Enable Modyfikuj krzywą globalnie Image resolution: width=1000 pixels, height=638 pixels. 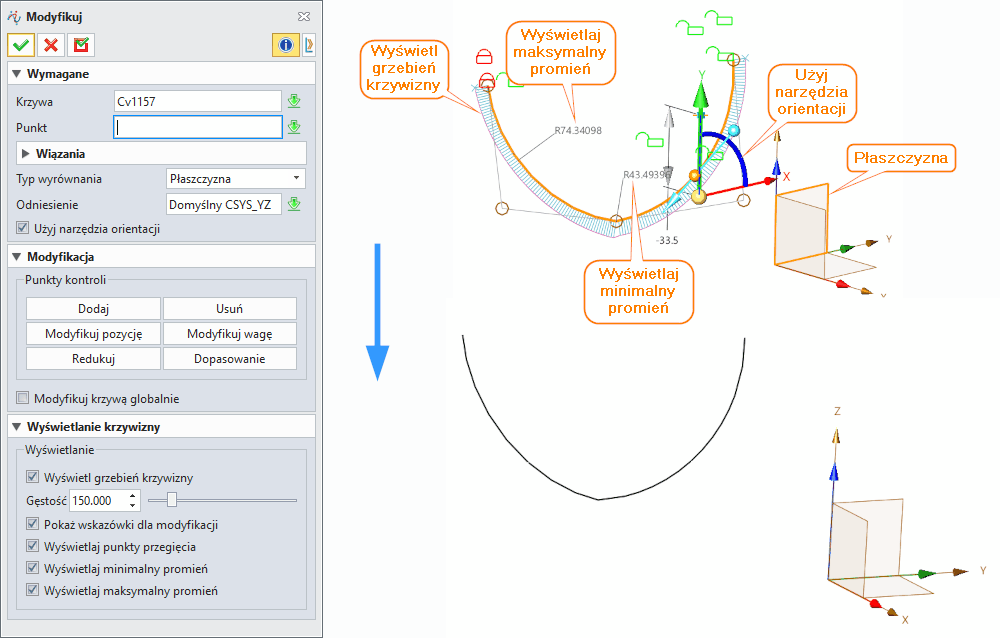24,399
